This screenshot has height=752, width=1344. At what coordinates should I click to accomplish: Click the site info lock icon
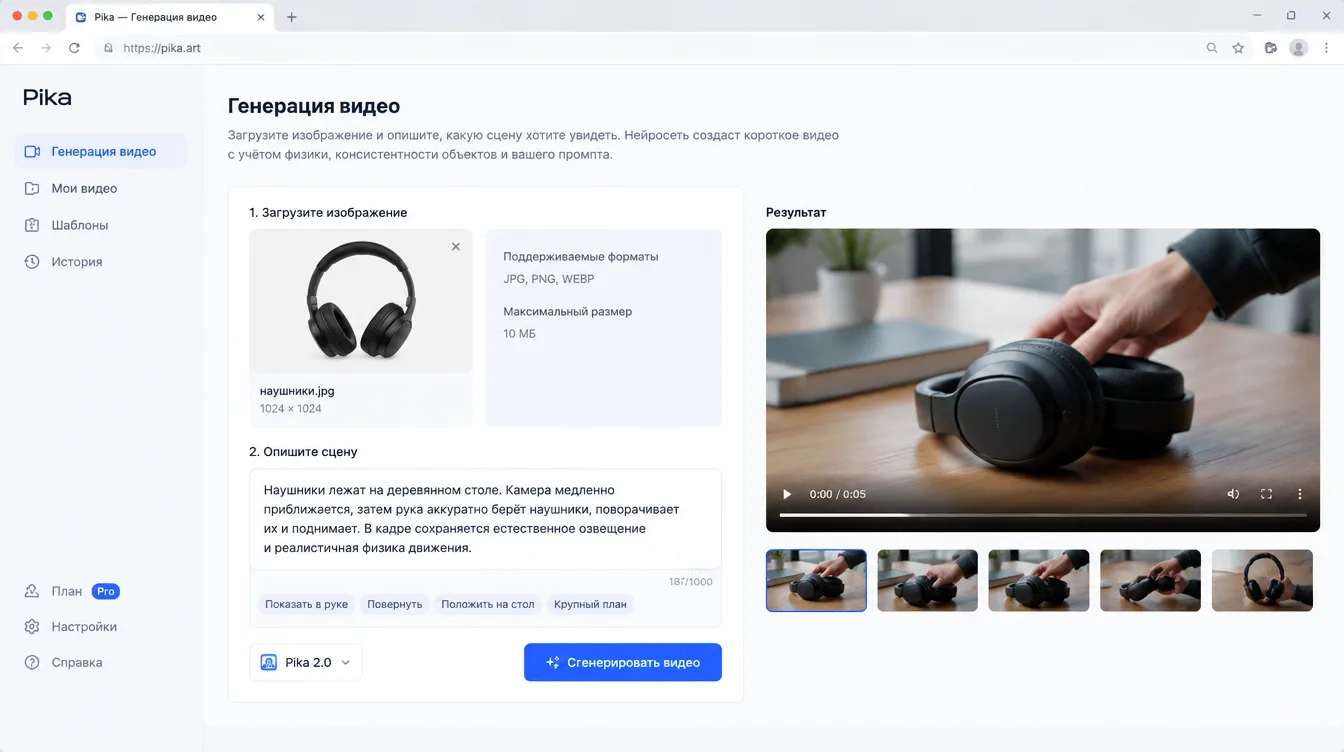pyautogui.click(x=109, y=48)
